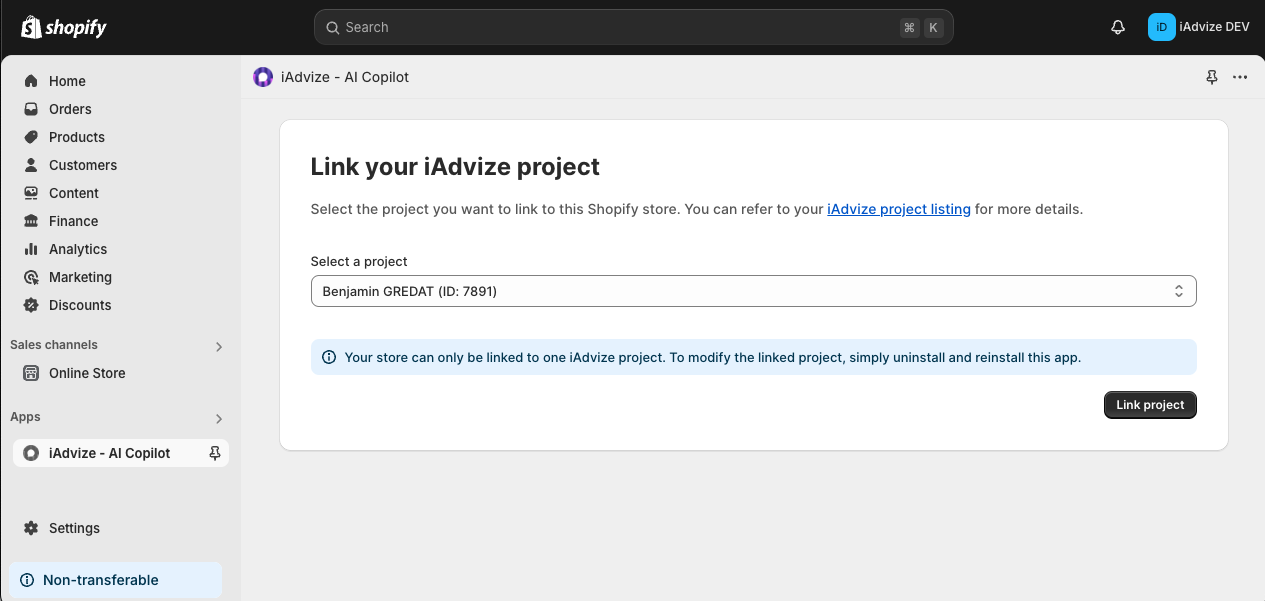Screen dimensions: 1265x601
Task: Focus the Search field
Action: [x=633, y=27]
